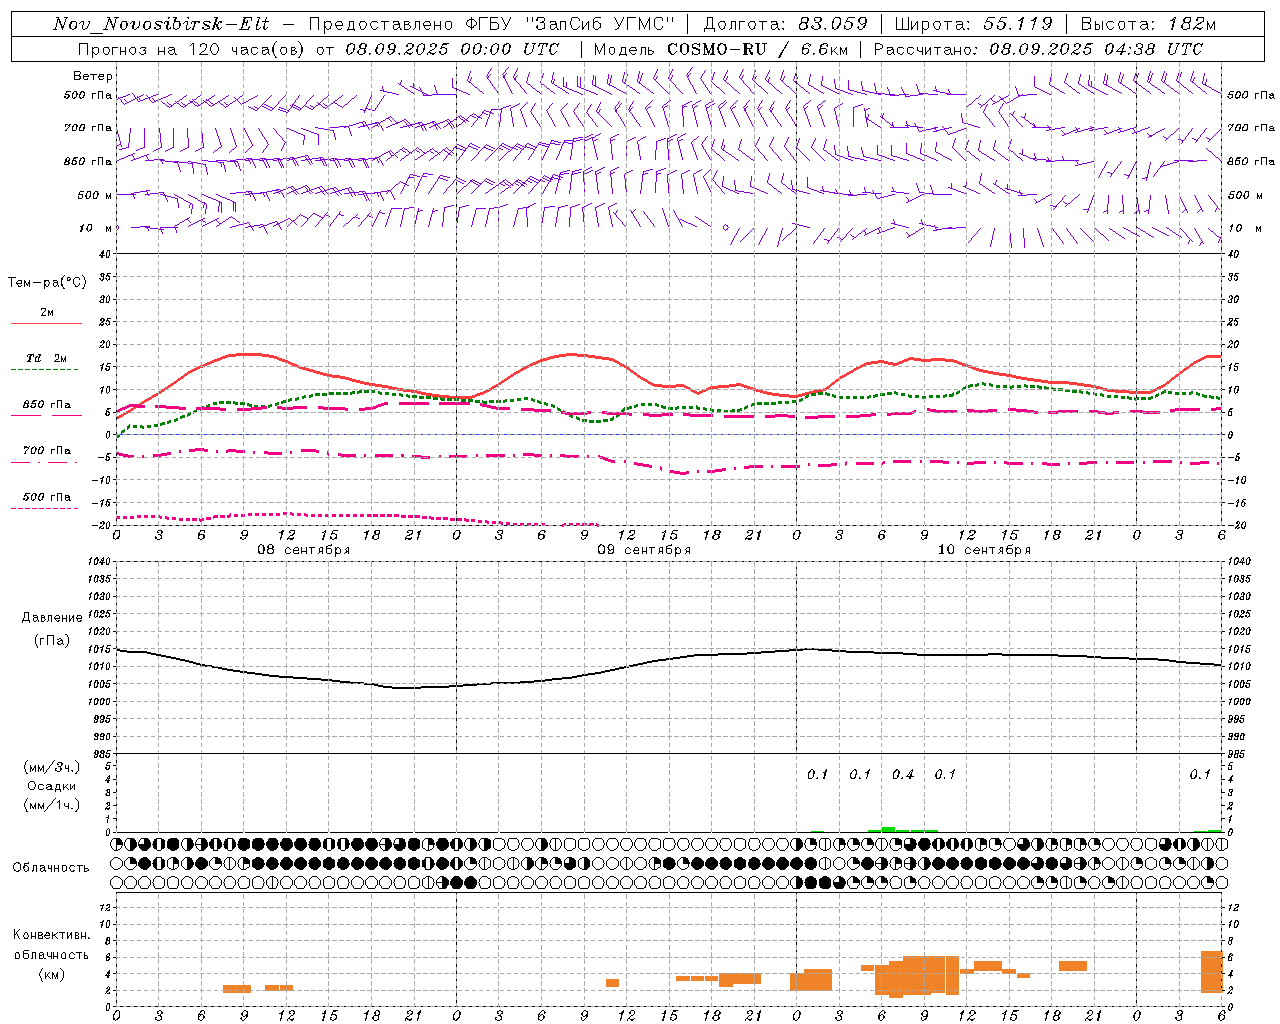
Task: Click the Td 2м legend label
Action: pyautogui.click(x=47, y=358)
